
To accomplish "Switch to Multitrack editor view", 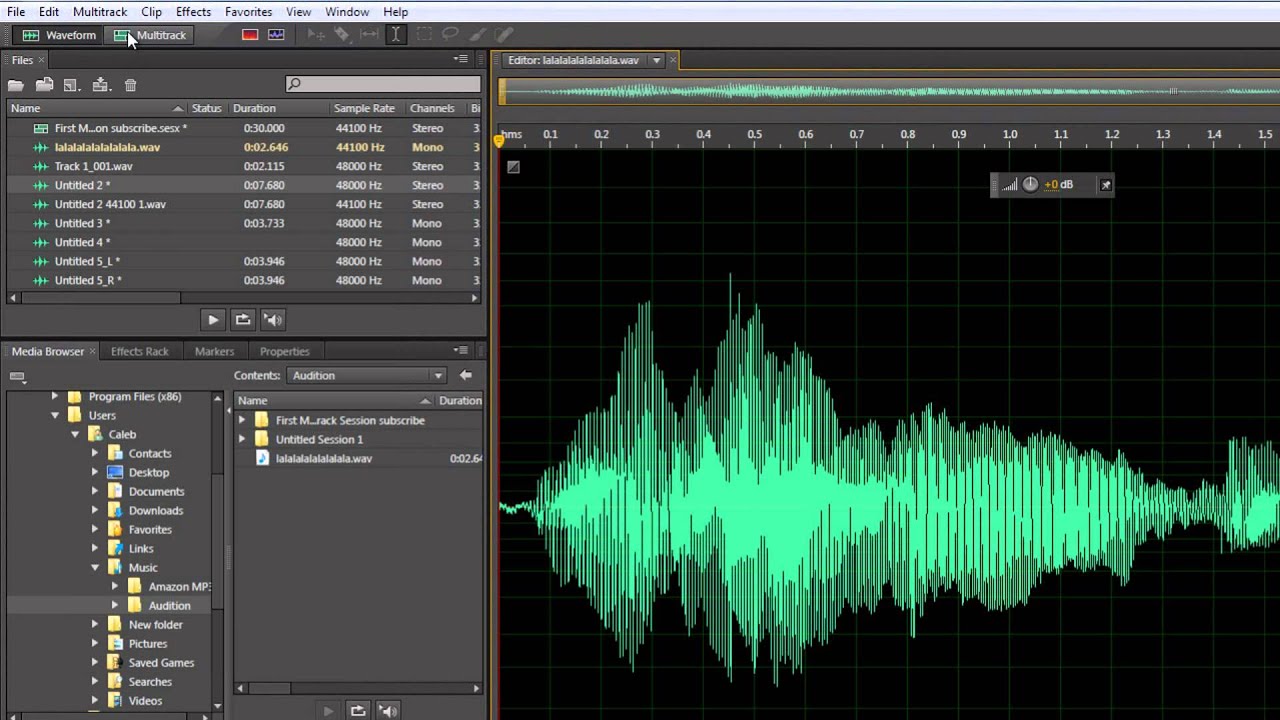I will (x=150, y=35).
